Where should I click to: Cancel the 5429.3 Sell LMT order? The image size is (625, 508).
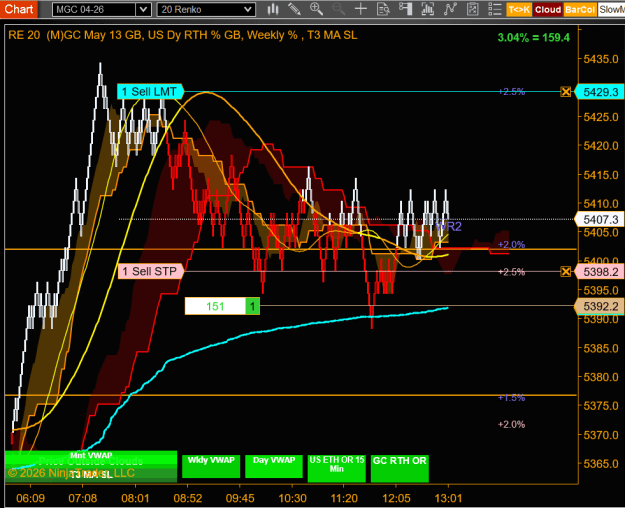pos(566,92)
